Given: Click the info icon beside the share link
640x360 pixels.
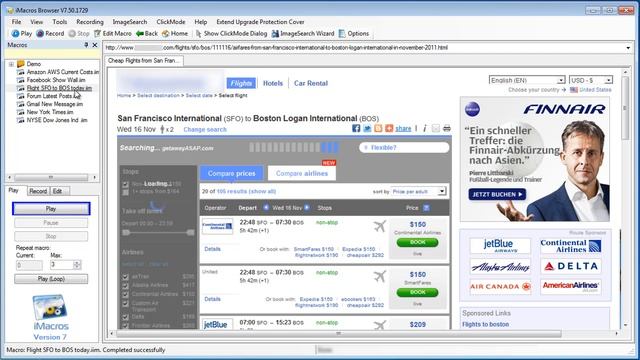Looking at the screenshot, I should tap(424, 128).
